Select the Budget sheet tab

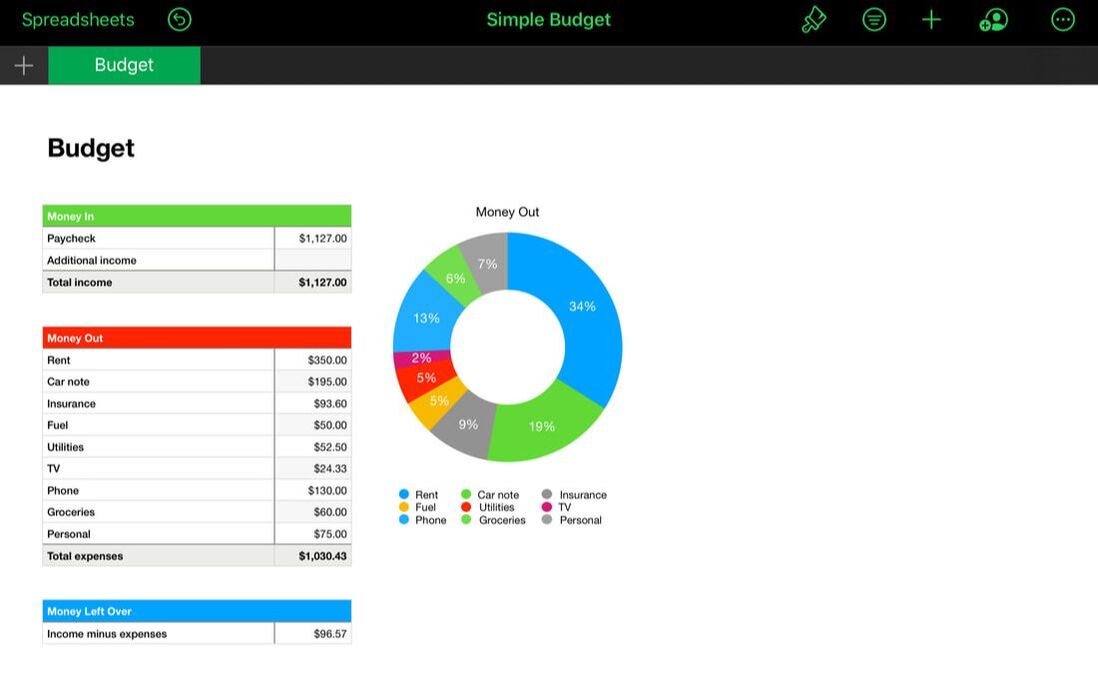[x=124, y=65]
